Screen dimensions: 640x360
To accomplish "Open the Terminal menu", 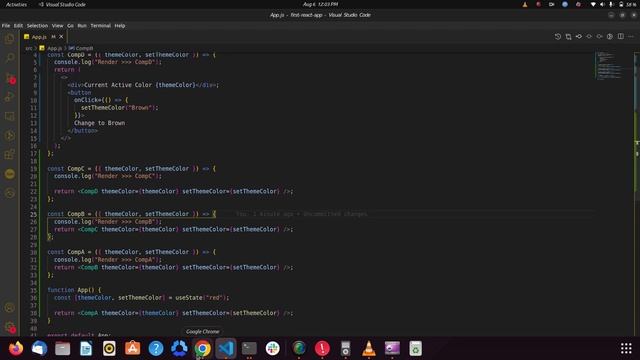I will point(100,26).
